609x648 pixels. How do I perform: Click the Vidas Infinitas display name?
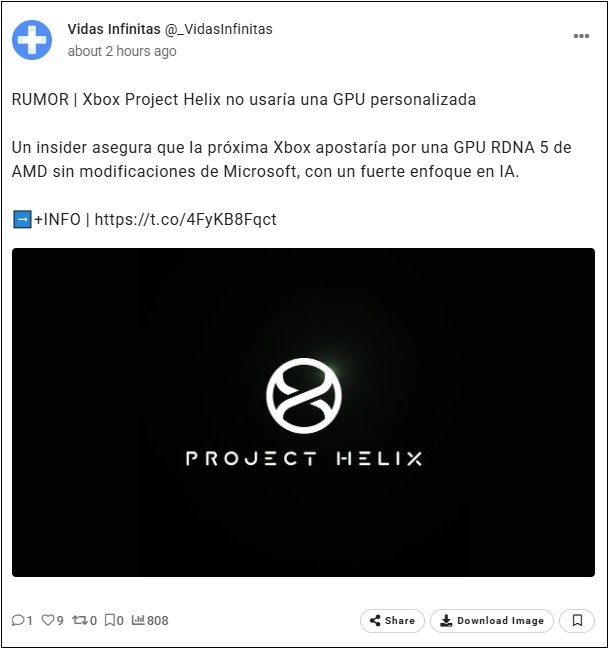pyautogui.click(x=114, y=29)
